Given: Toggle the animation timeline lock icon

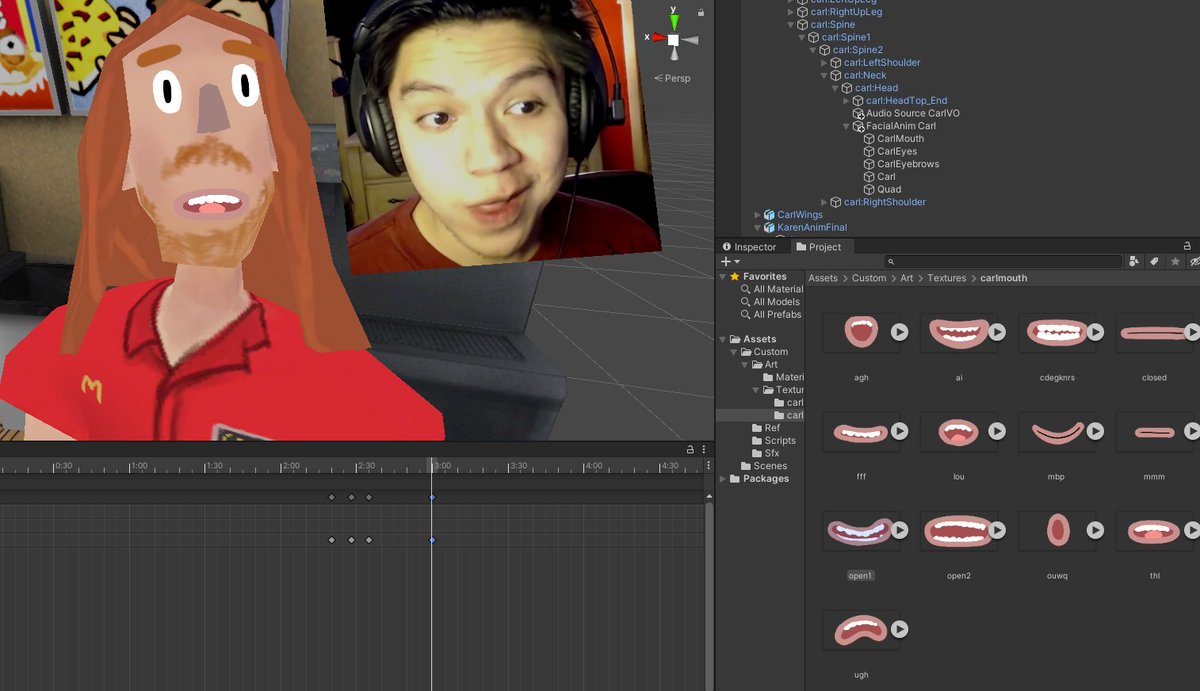Looking at the screenshot, I should click(x=690, y=450).
